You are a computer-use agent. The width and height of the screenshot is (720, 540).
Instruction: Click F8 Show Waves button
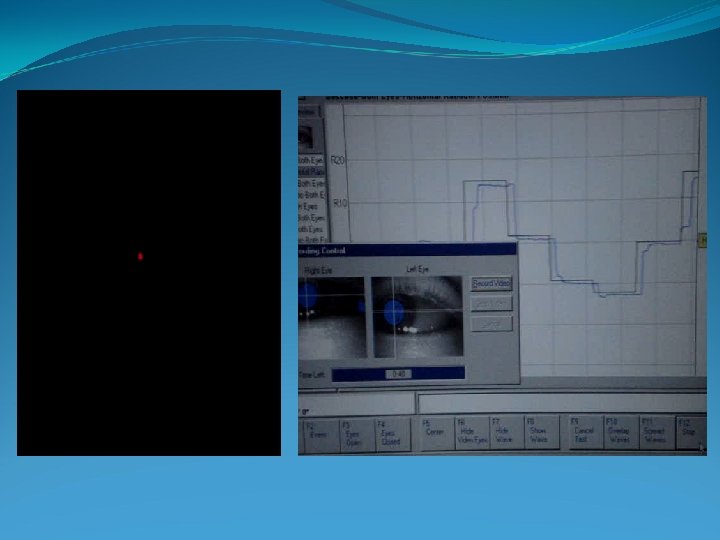(542, 432)
